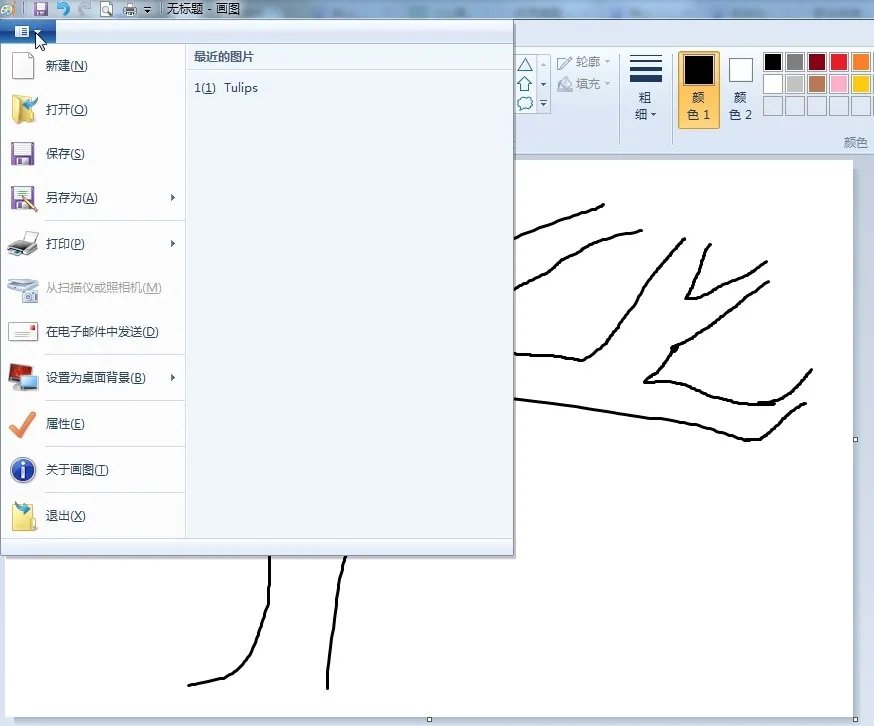Click the Save icon in quick access toolbar
The width and height of the screenshot is (874, 726).
pos(41,9)
